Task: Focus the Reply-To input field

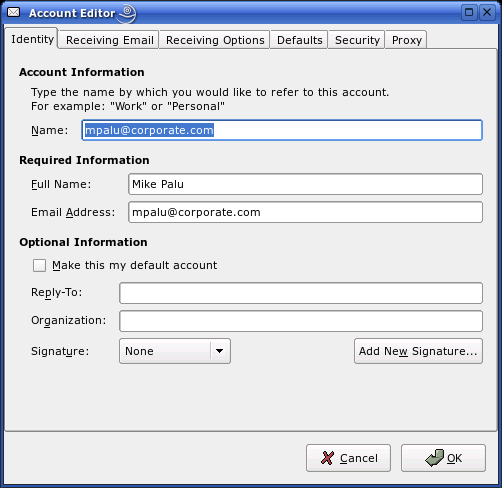Action: click(301, 293)
